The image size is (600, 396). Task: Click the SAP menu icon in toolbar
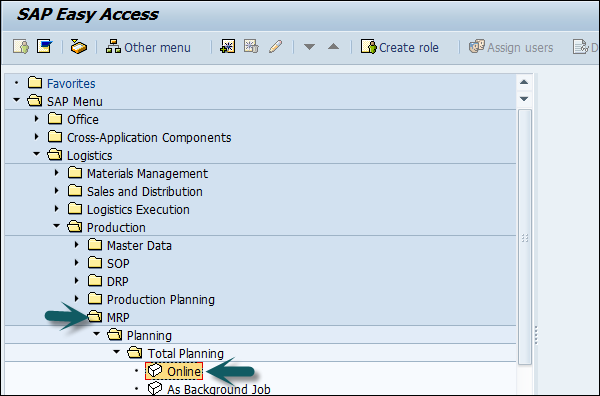pyautogui.click(x=44, y=47)
